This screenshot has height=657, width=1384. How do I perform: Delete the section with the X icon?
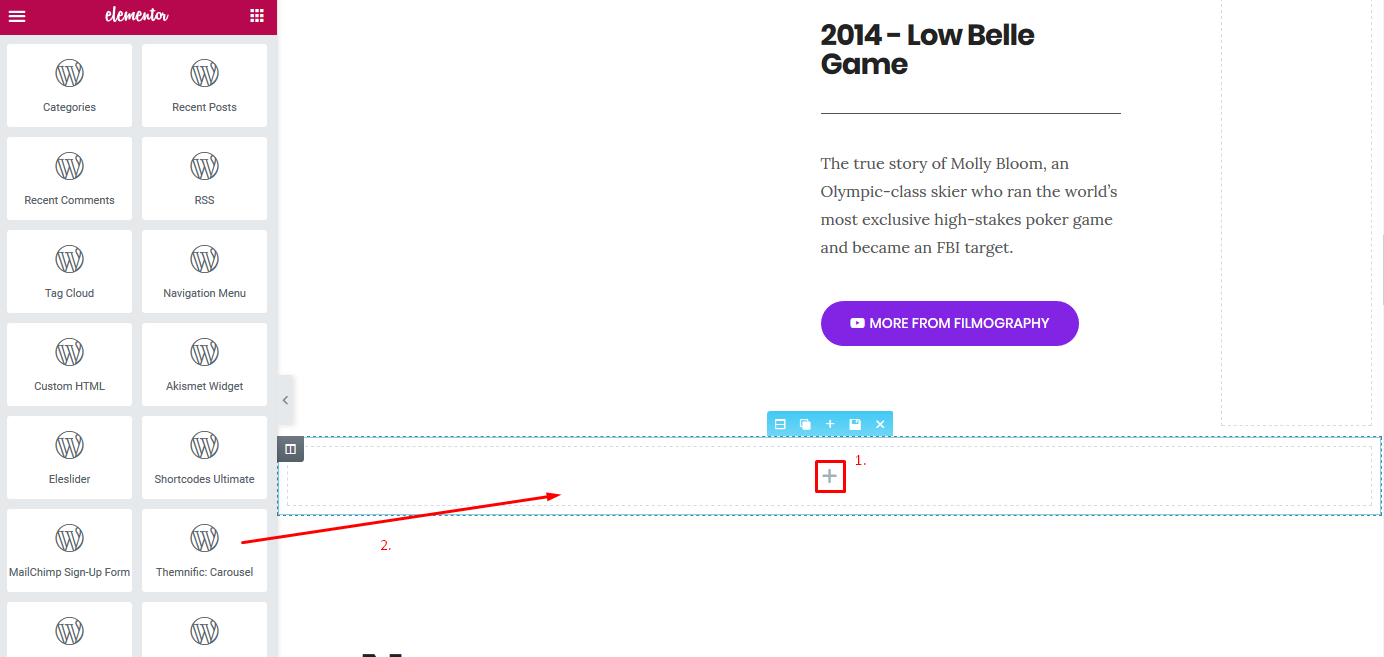click(880, 424)
